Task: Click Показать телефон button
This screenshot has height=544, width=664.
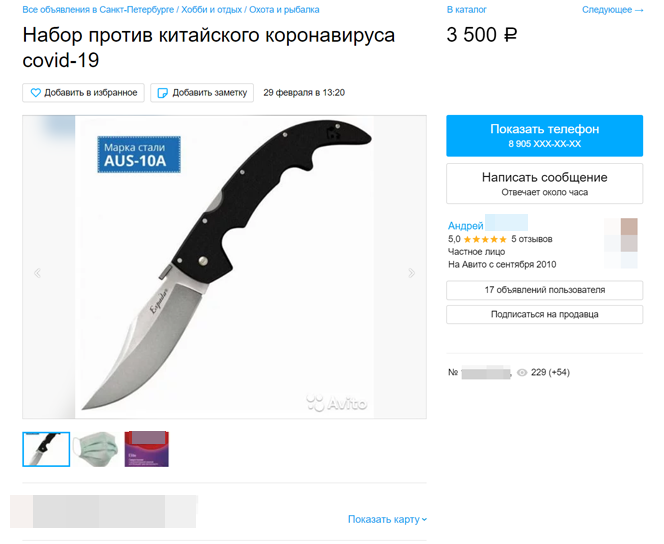Action: [x=545, y=135]
